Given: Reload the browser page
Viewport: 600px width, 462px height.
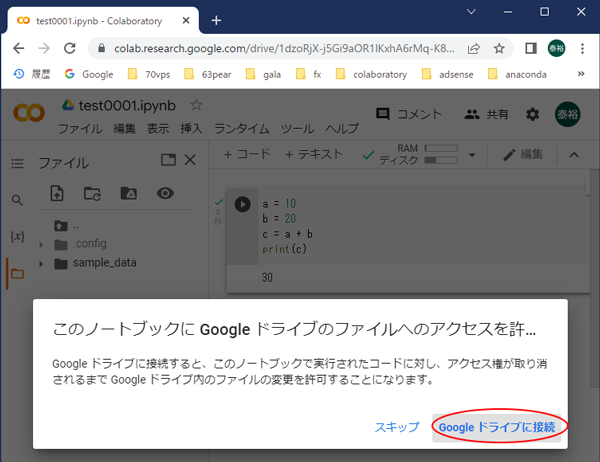Looking at the screenshot, I should [70, 49].
